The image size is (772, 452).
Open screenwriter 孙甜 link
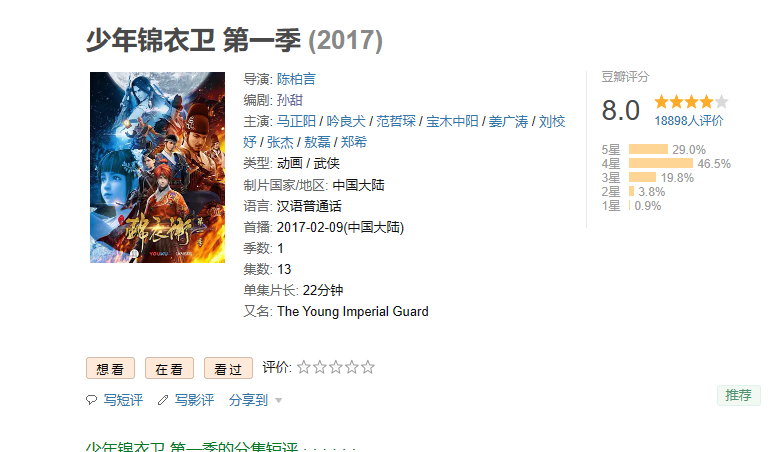290,100
